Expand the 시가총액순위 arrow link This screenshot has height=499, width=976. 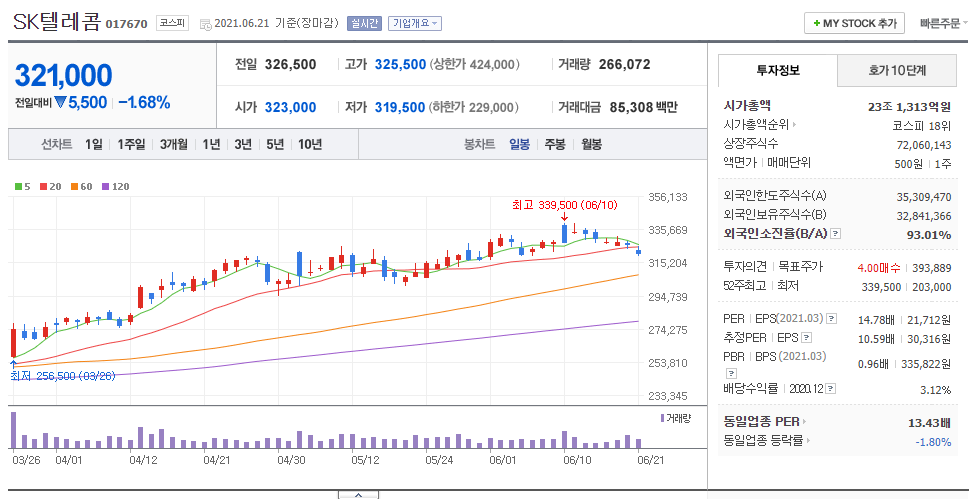(794, 124)
